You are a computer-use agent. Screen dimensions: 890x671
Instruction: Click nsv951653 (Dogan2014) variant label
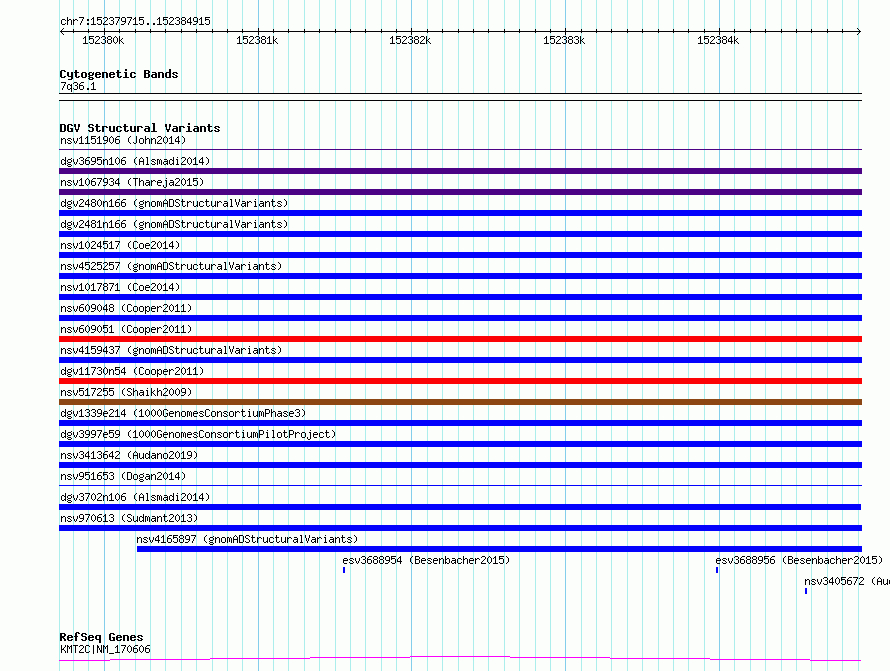pos(123,476)
